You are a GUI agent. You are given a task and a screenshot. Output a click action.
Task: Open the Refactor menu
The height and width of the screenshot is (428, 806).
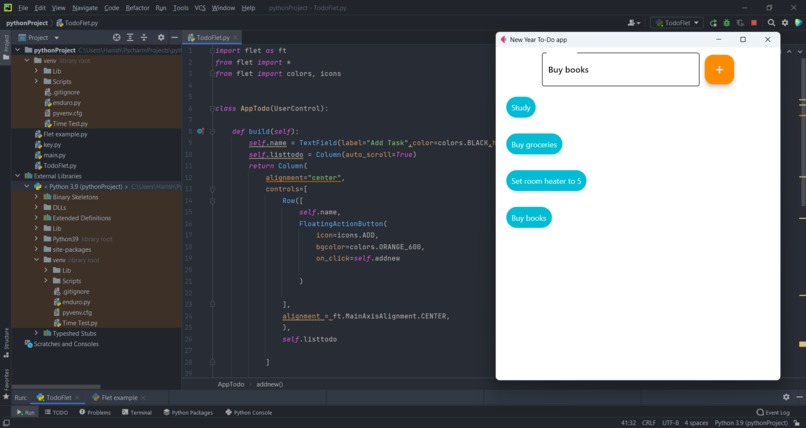click(137, 8)
